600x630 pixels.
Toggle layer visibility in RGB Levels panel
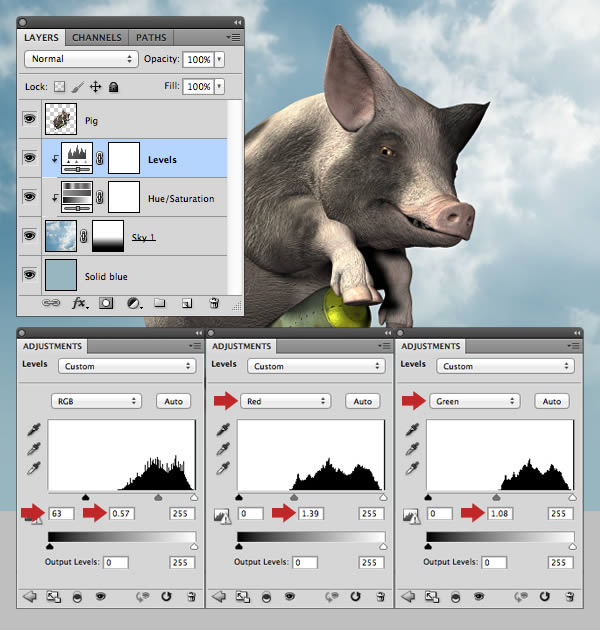pyautogui.click(x=100, y=597)
